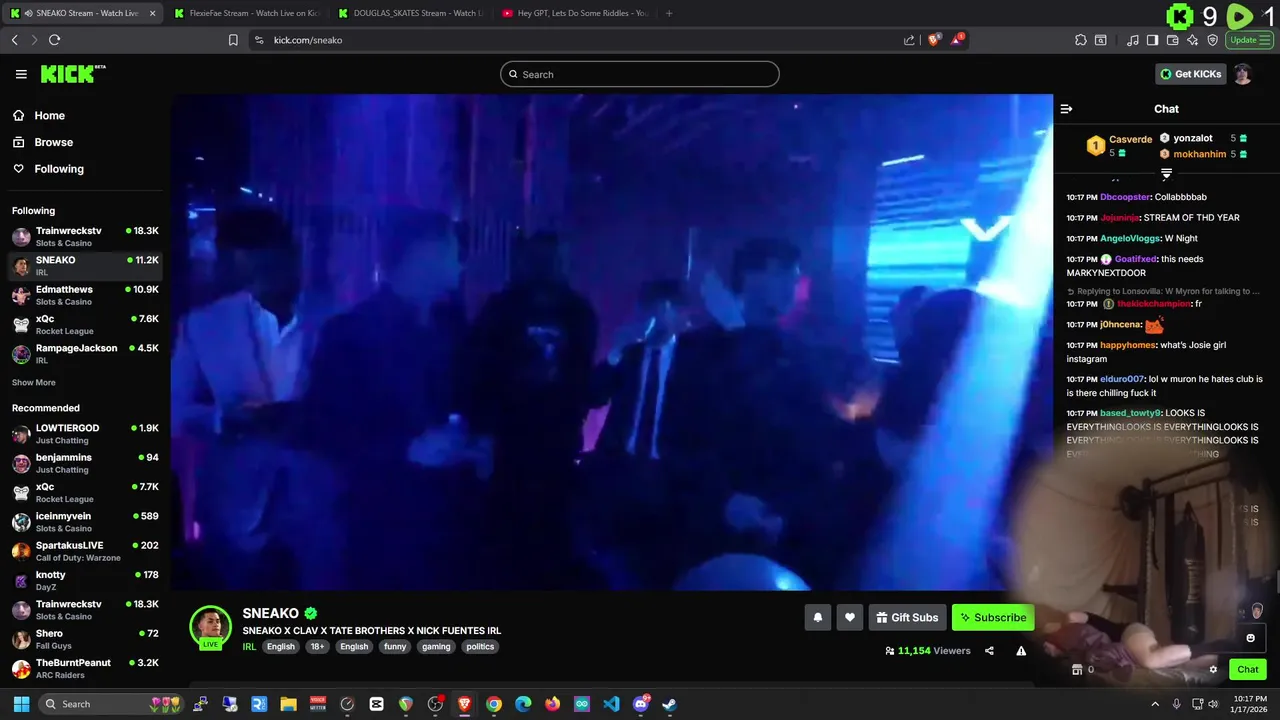1280x720 pixels.
Task: Open the emoji picker in chat
Action: tap(1250, 638)
